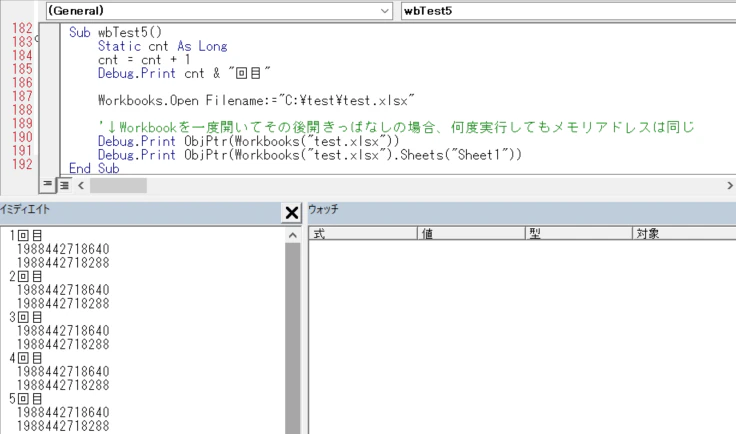The image size is (736, 434).
Task: Click the Immediate window vertical scrollbar thumb
Action: click(292, 338)
